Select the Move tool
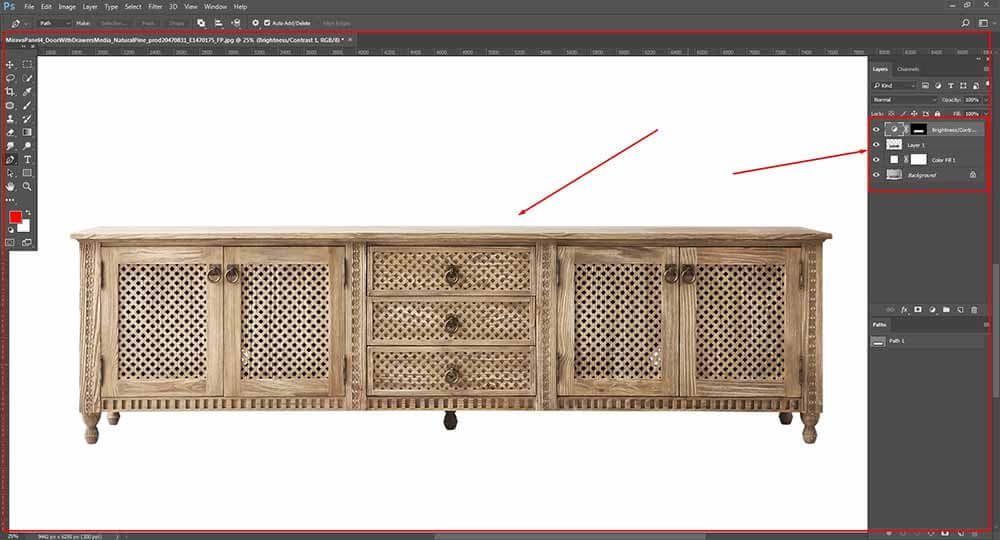 10,64
